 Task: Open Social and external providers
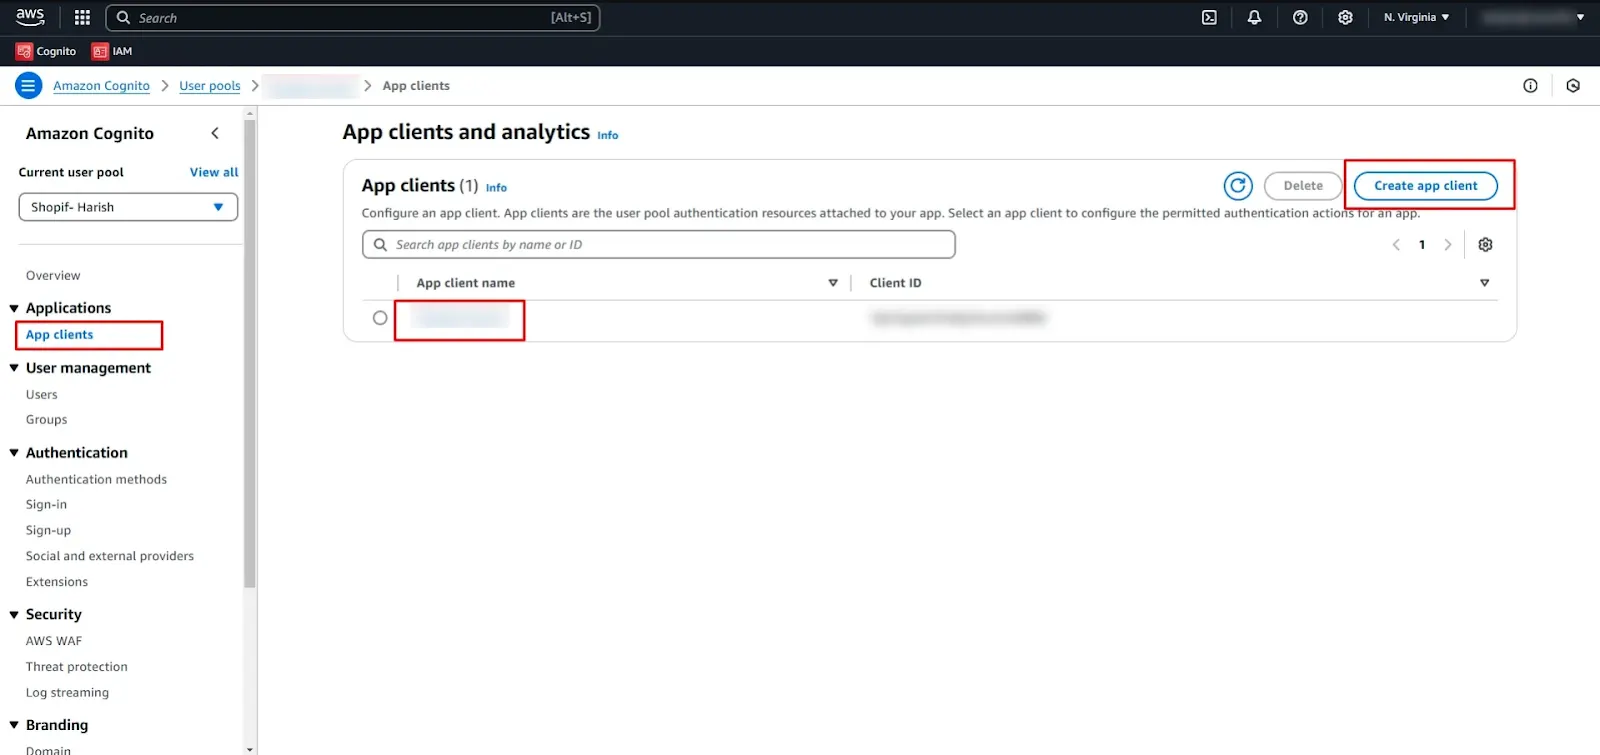pyautogui.click(x=110, y=556)
